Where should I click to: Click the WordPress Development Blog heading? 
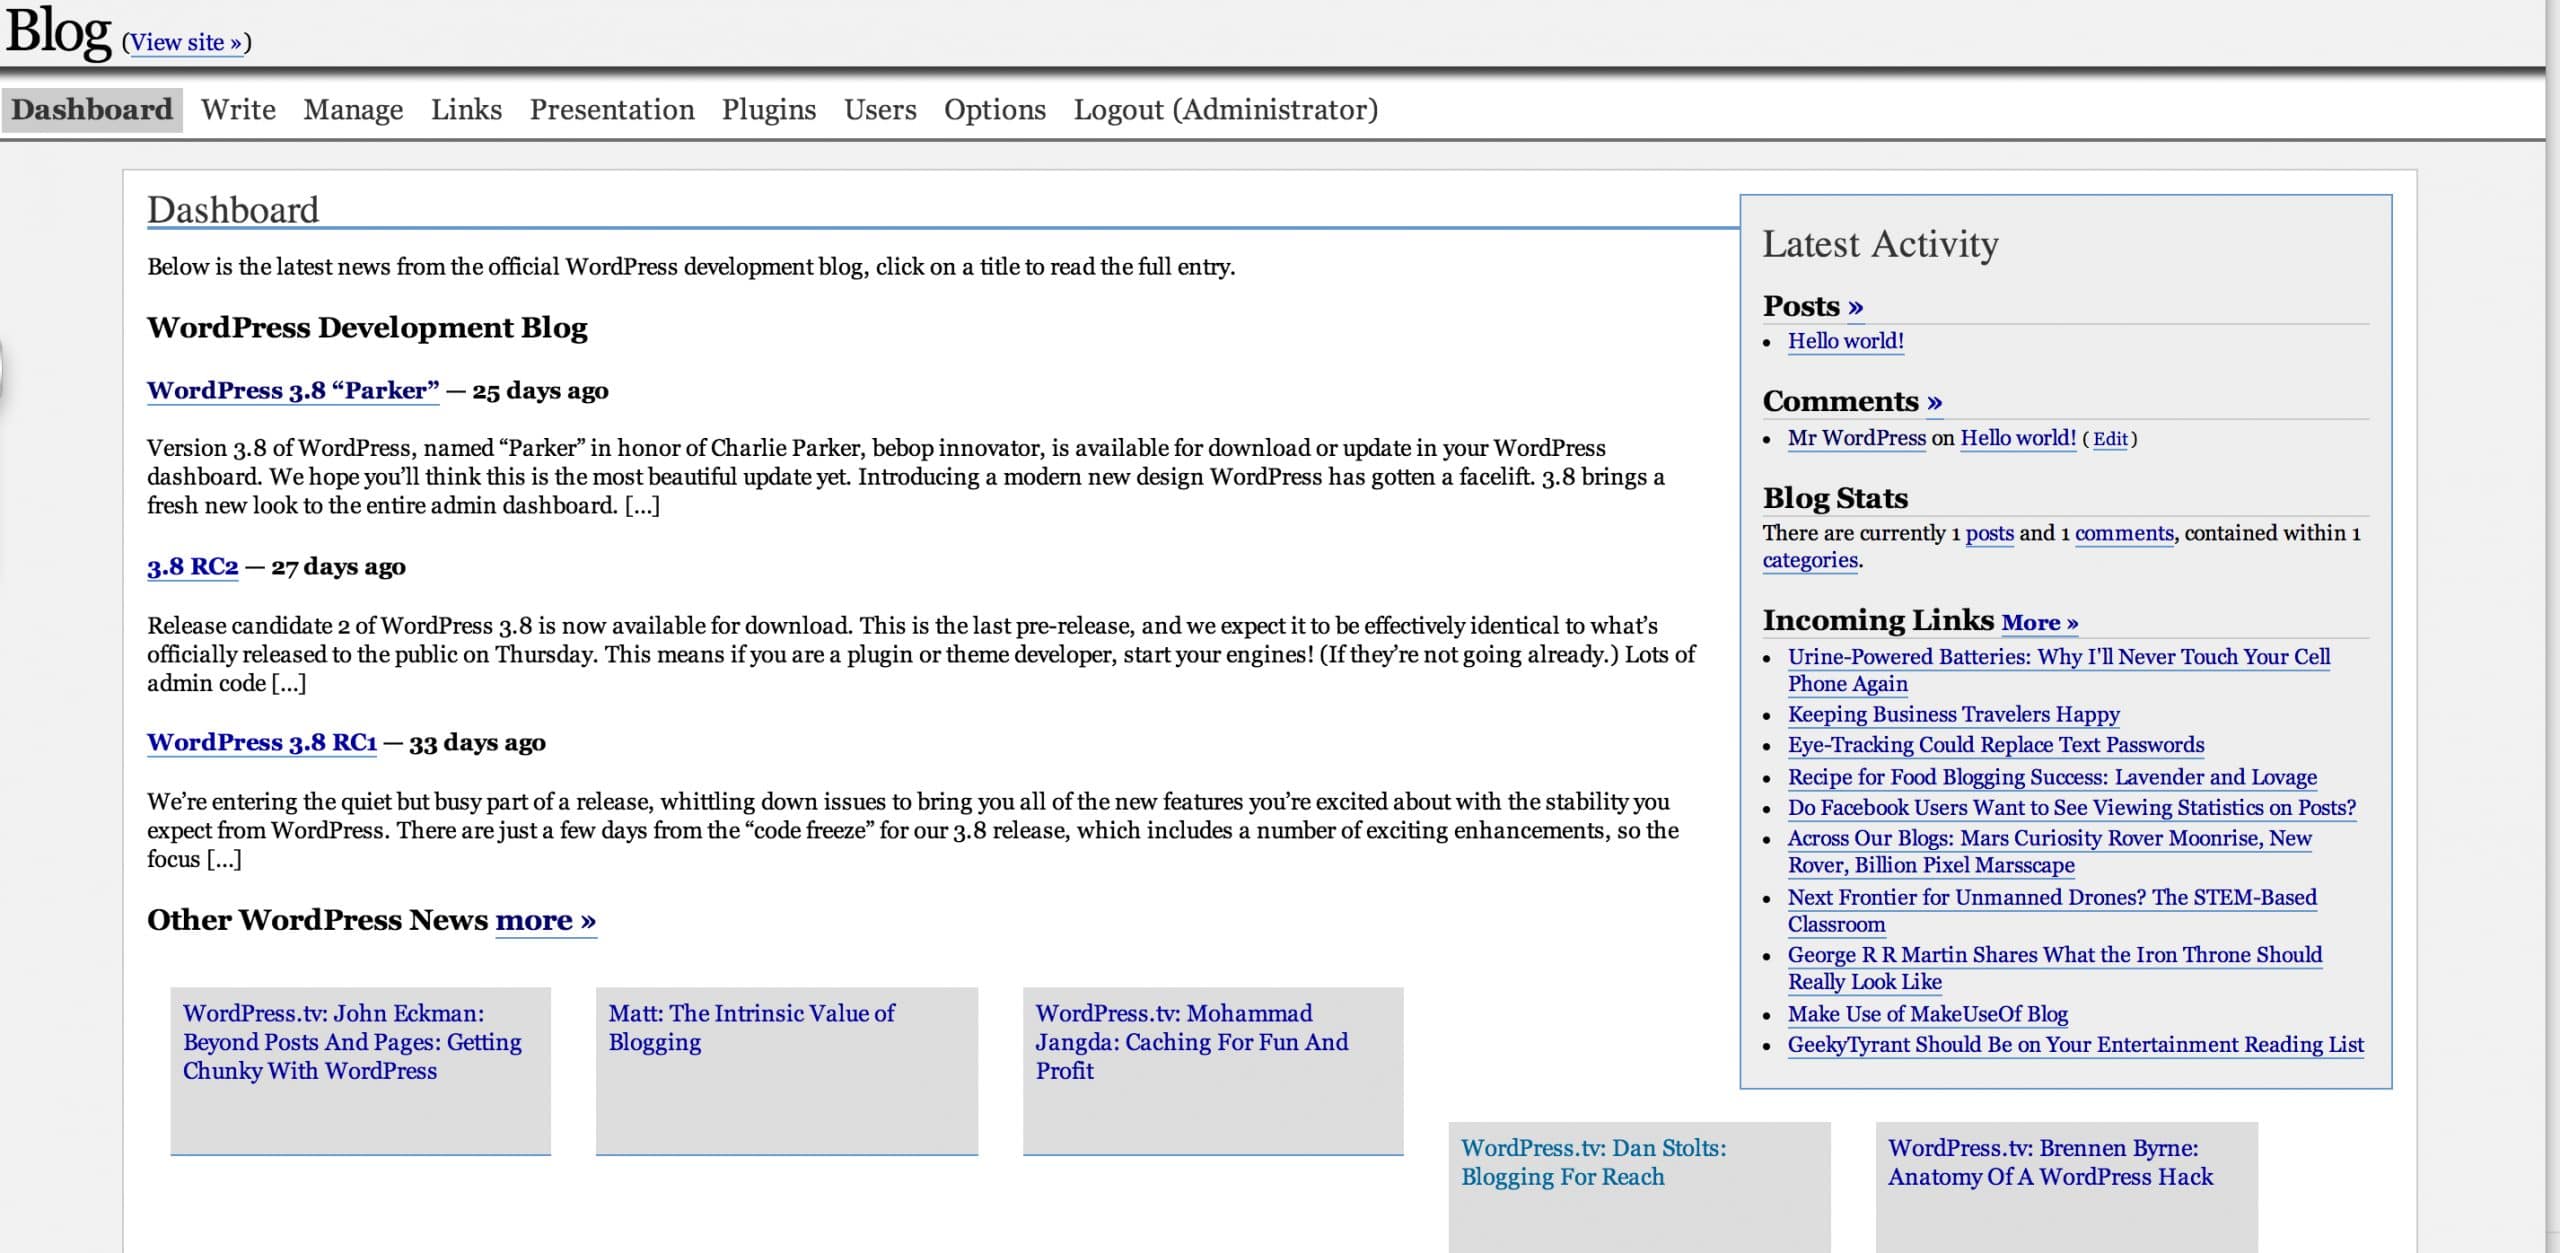pyautogui.click(x=367, y=327)
